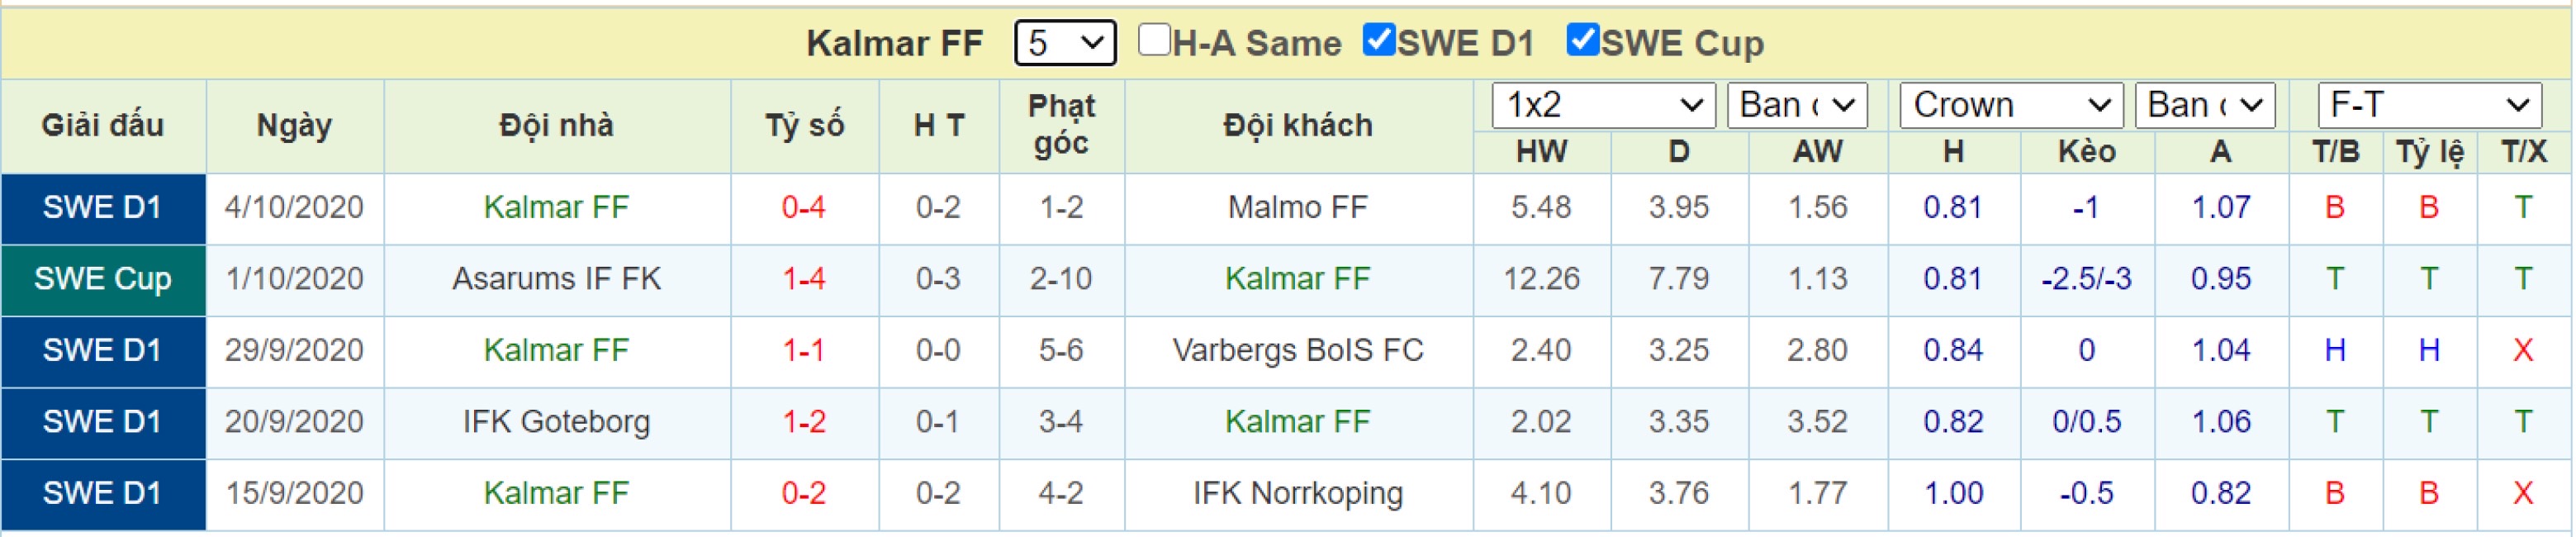Uncheck the SWE Cup filter
This screenshot has height=537, width=2576.
pos(1583,41)
